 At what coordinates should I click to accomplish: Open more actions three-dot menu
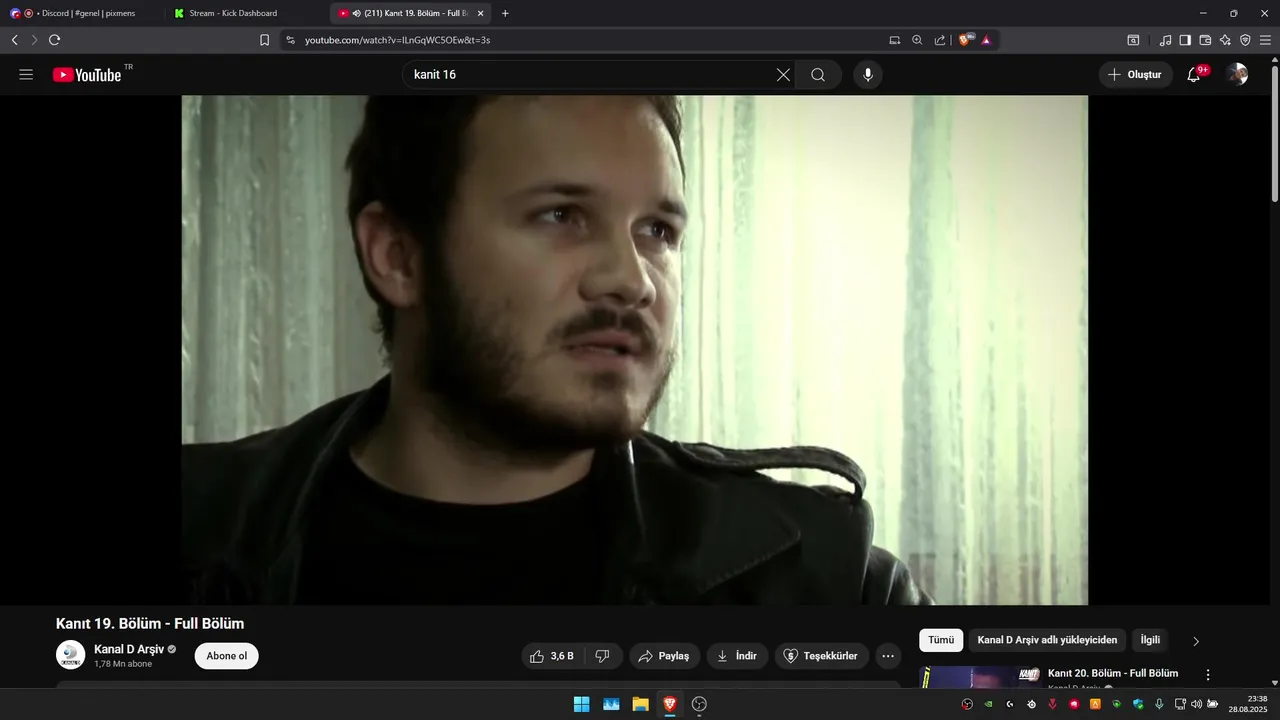point(888,656)
